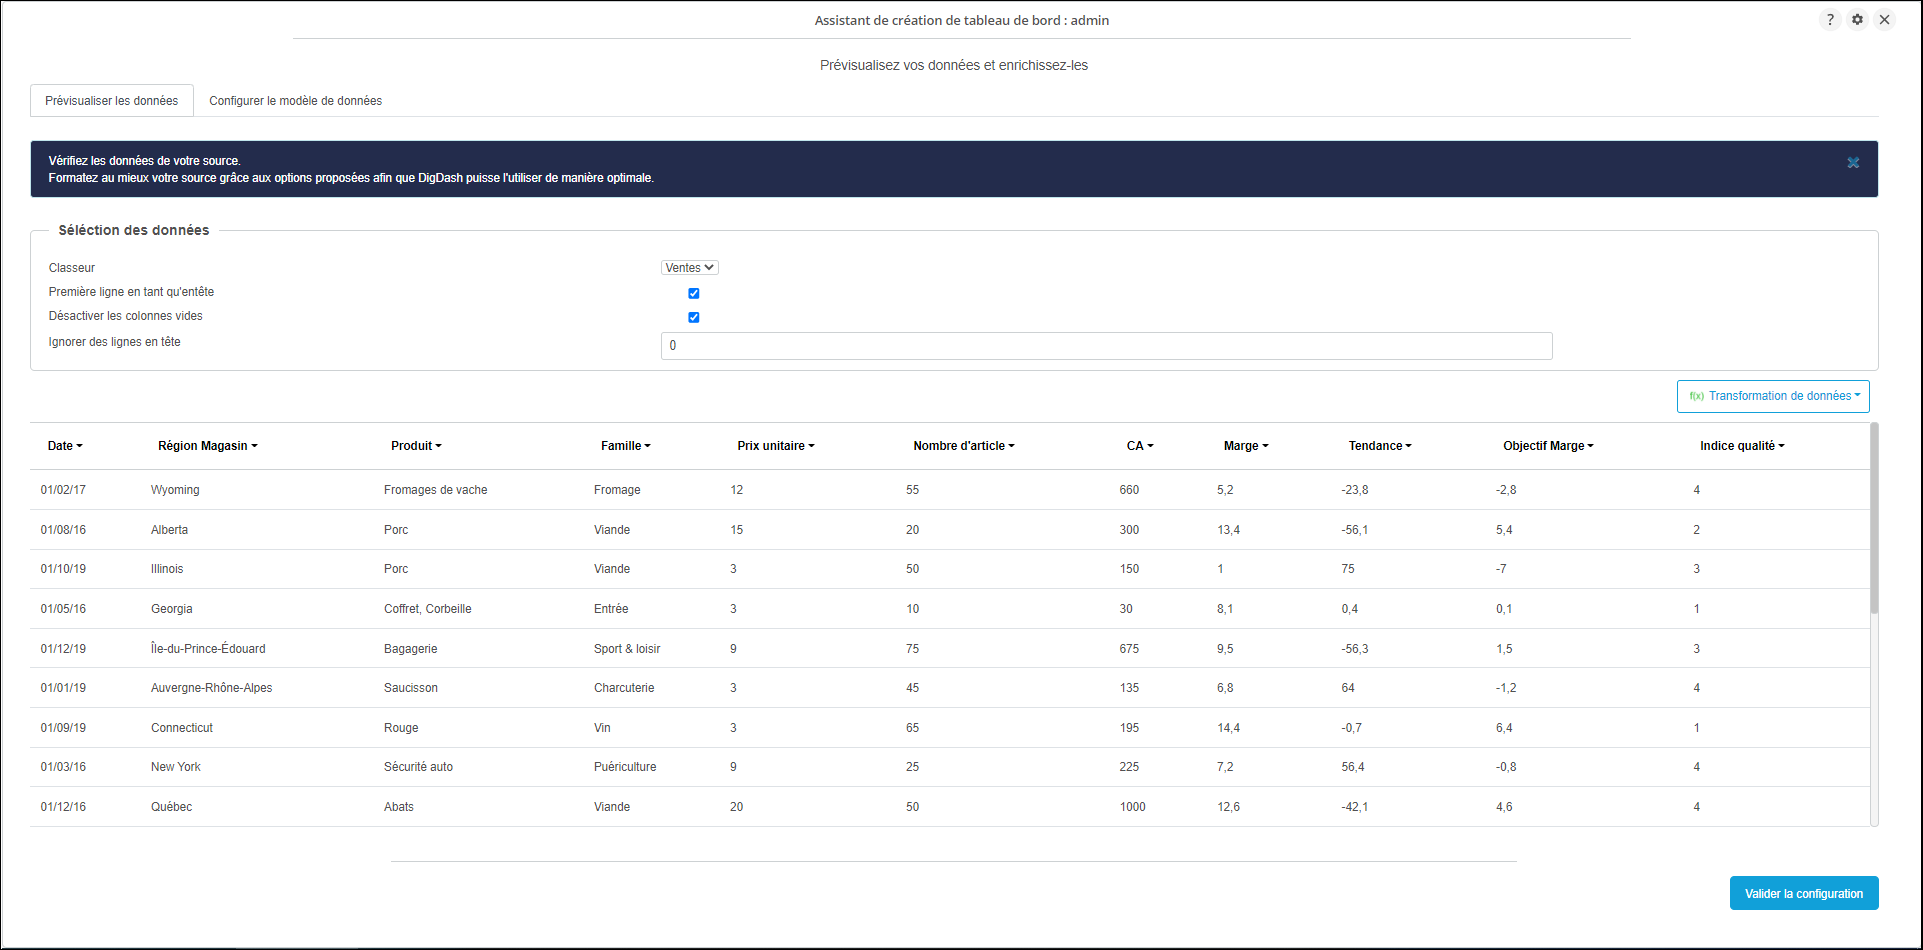Toggle Désactiver les colonnes vides checkbox
Viewport: 1923px width, 950px height.
coord(694,317)
